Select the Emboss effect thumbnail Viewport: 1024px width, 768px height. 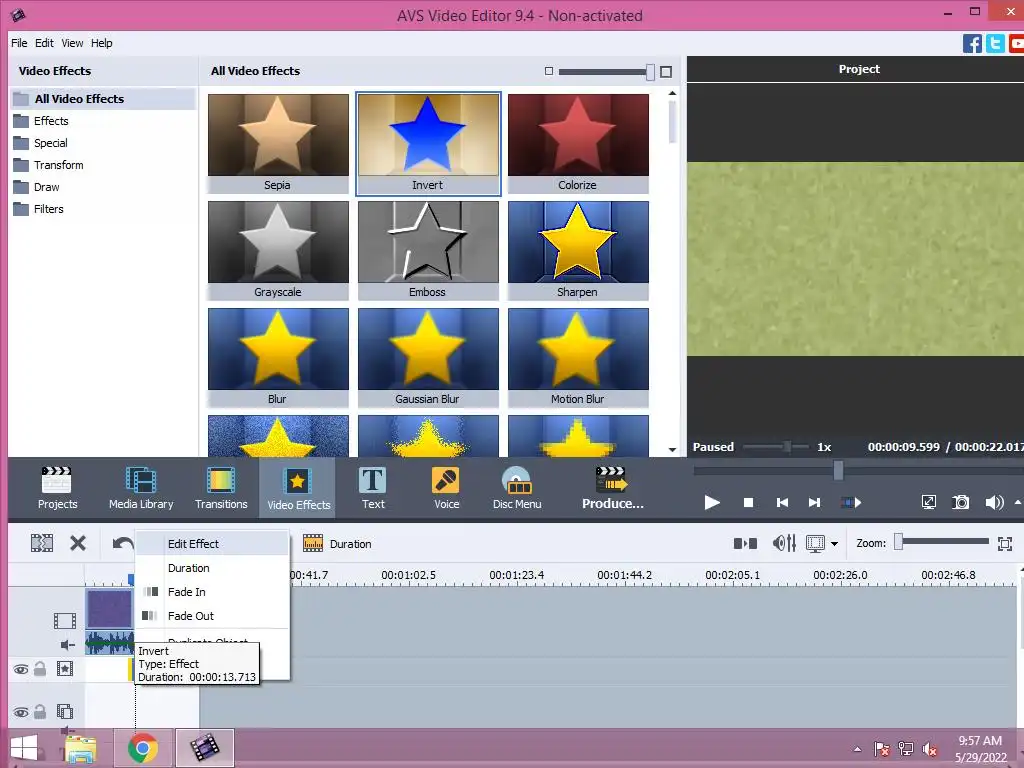click(428, 250)
